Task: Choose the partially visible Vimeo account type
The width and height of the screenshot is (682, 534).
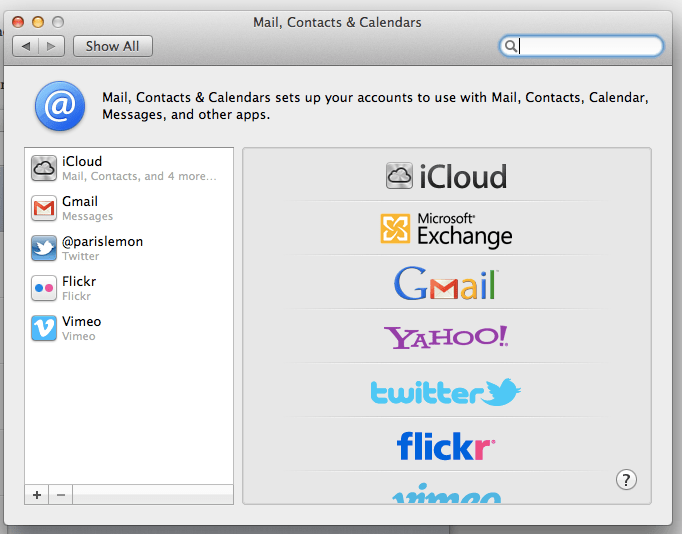Action: click(x=446, y=493)
